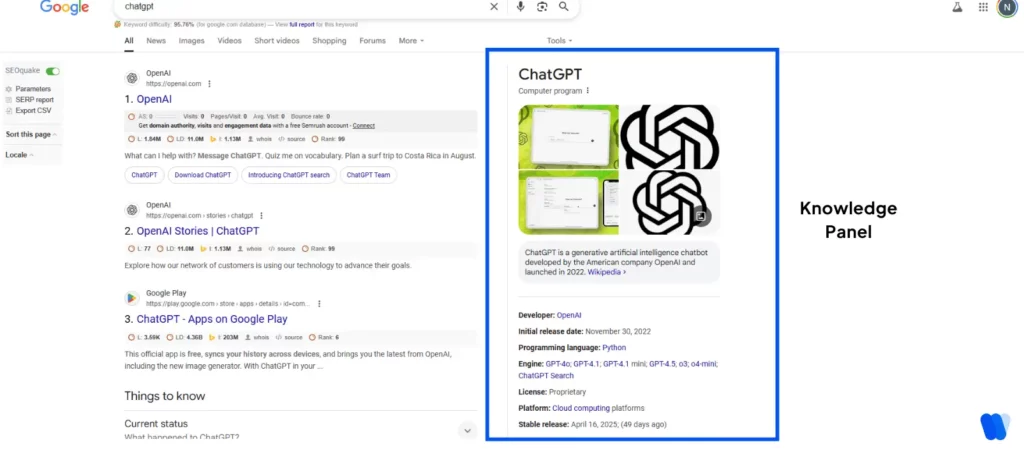Click the SEOquake Parameters gear item

tap(27, 89)
